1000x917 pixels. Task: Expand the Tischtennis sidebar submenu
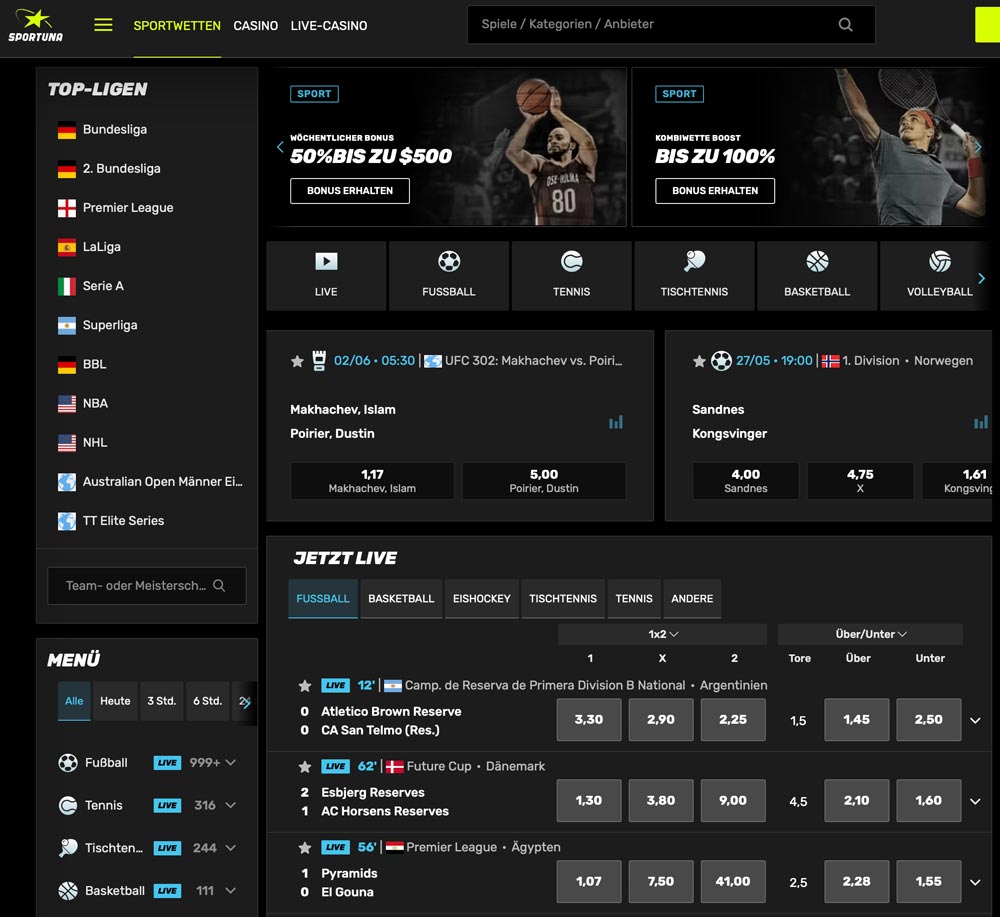[231, 848]
